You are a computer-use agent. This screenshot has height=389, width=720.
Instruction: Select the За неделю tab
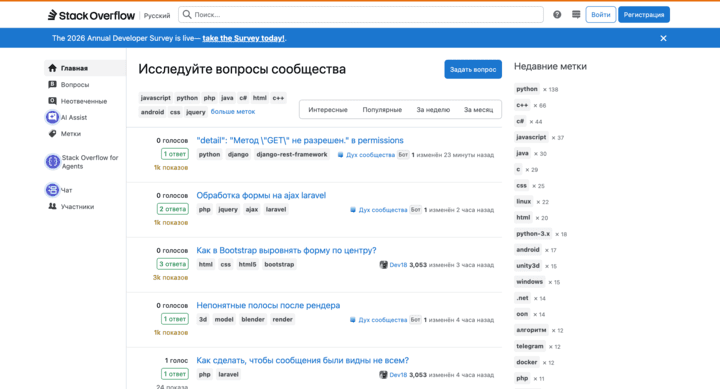coord(433,110)
